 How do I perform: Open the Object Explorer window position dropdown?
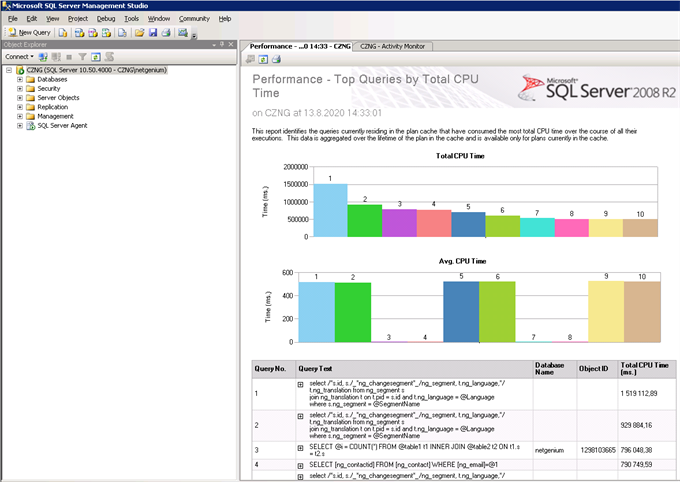coord(214,44)
